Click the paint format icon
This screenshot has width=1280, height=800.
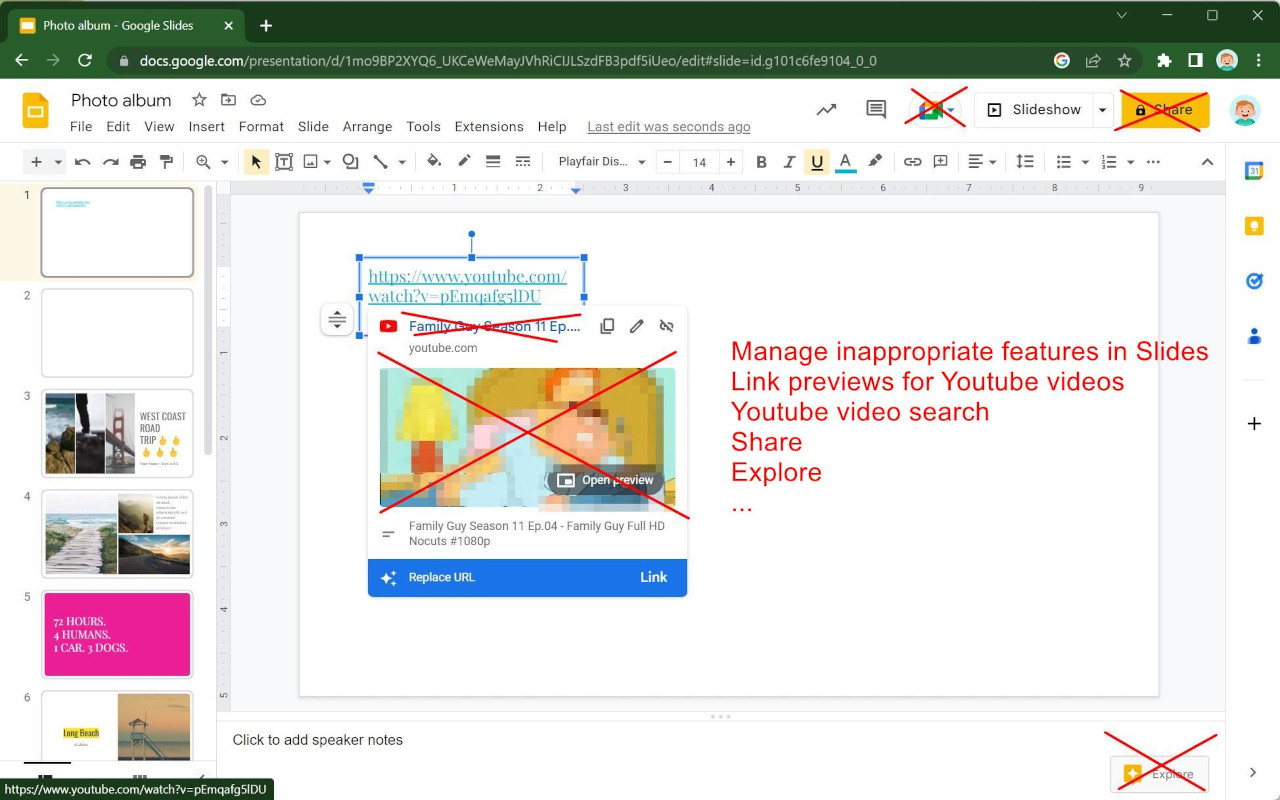coord(166,162)
